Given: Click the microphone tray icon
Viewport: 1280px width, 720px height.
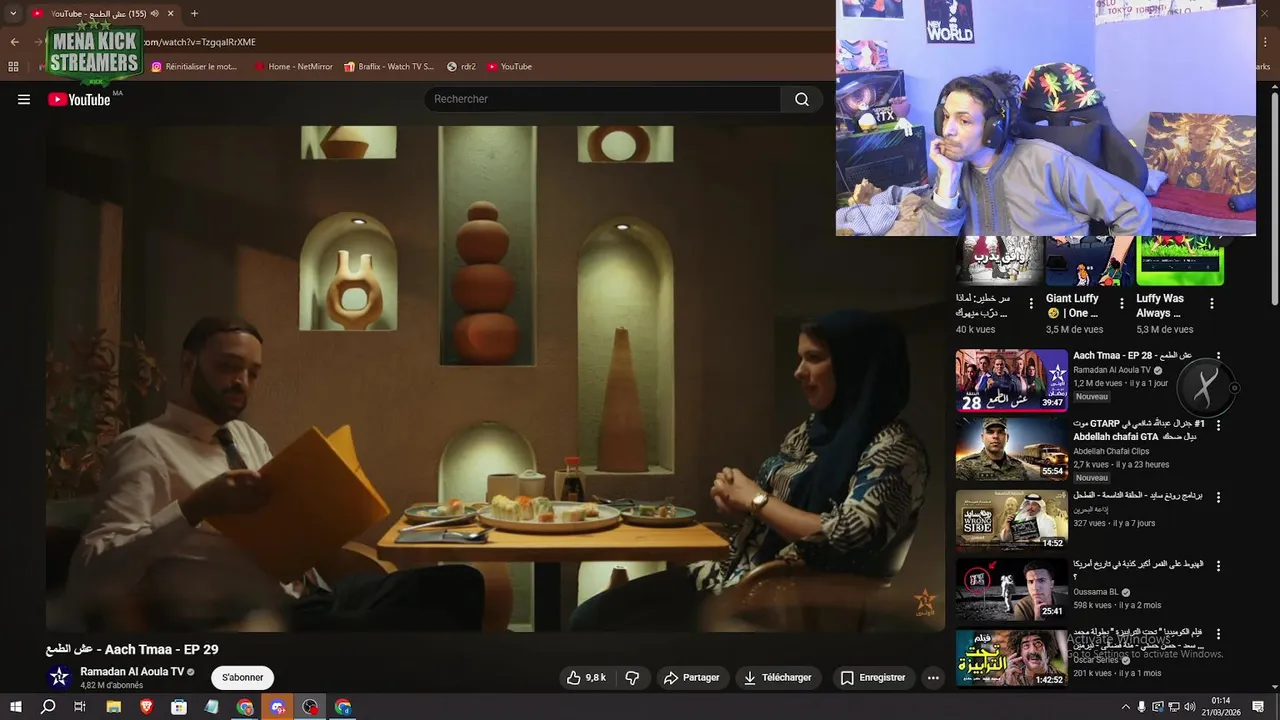Looking at the screenshot, I should 1141,707.
